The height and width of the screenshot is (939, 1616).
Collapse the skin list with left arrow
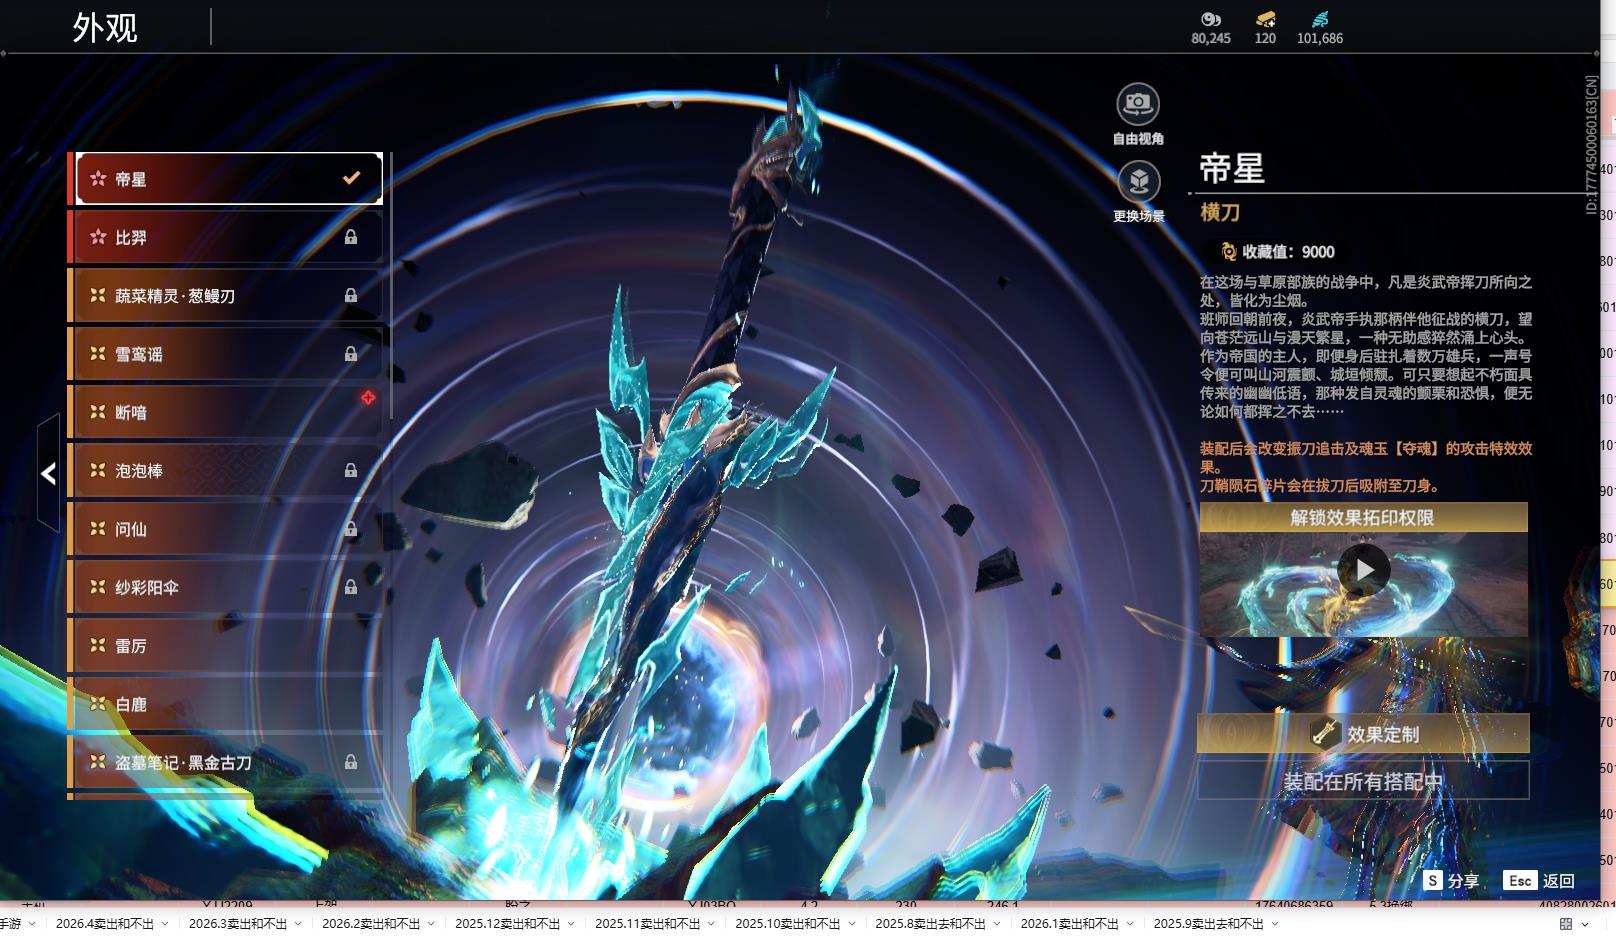[48, 473]
